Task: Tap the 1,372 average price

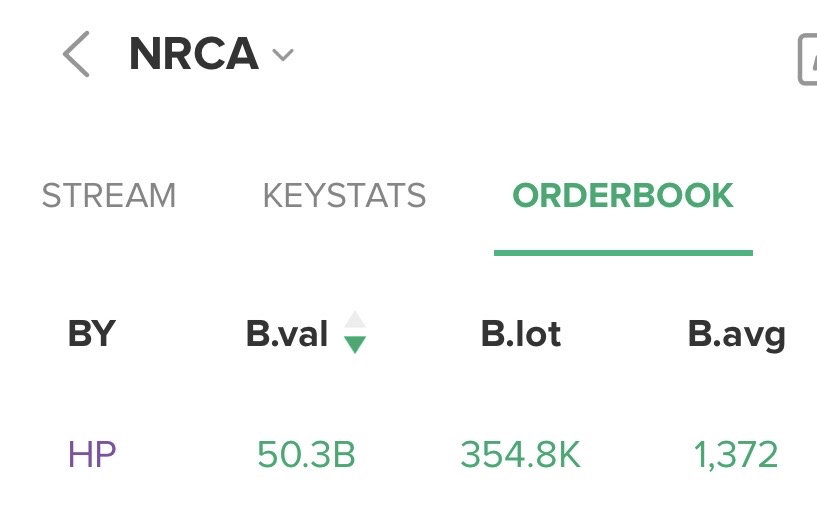Action: 735,455
